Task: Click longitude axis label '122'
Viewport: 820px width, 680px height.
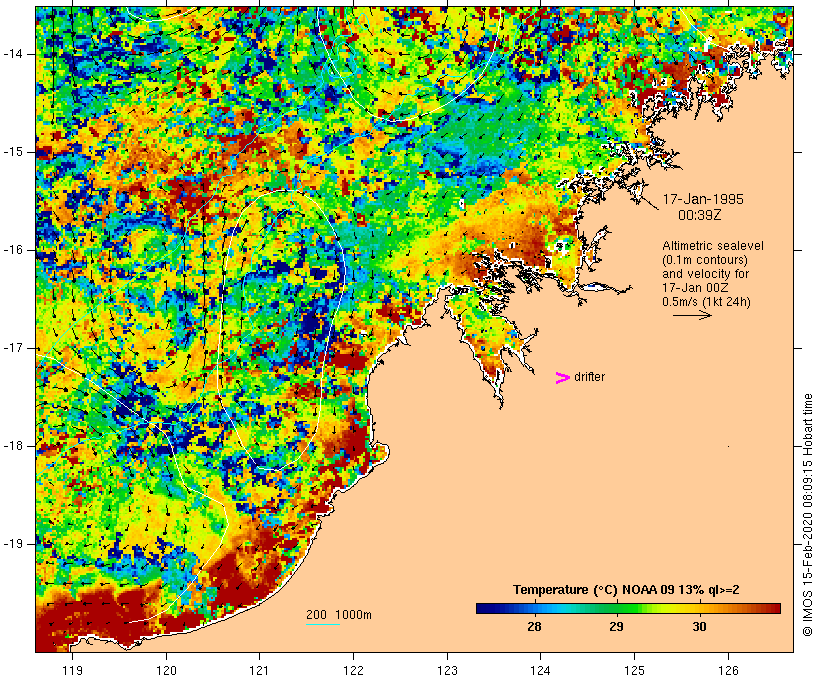Action: (x=354, y=670)
